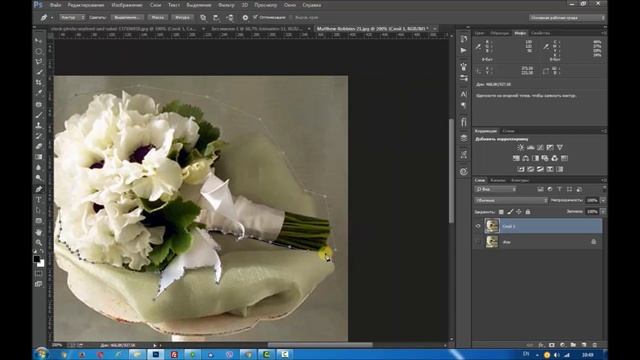Screen dimensions: 640x360
Task: Click the foreground color swatch
Action: coord(37,259)
